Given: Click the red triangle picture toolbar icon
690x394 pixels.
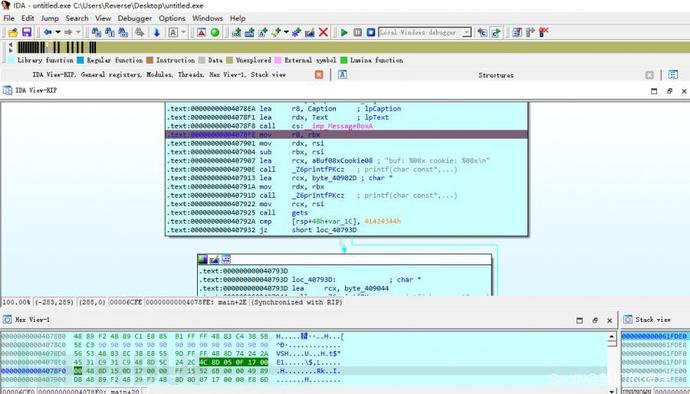Looking at the screenshot, I should [x=201, y=32].
